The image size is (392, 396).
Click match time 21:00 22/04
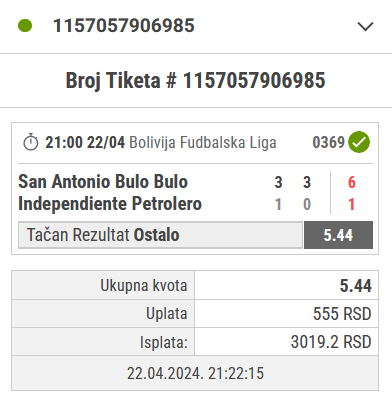click(x=85, y=142)
